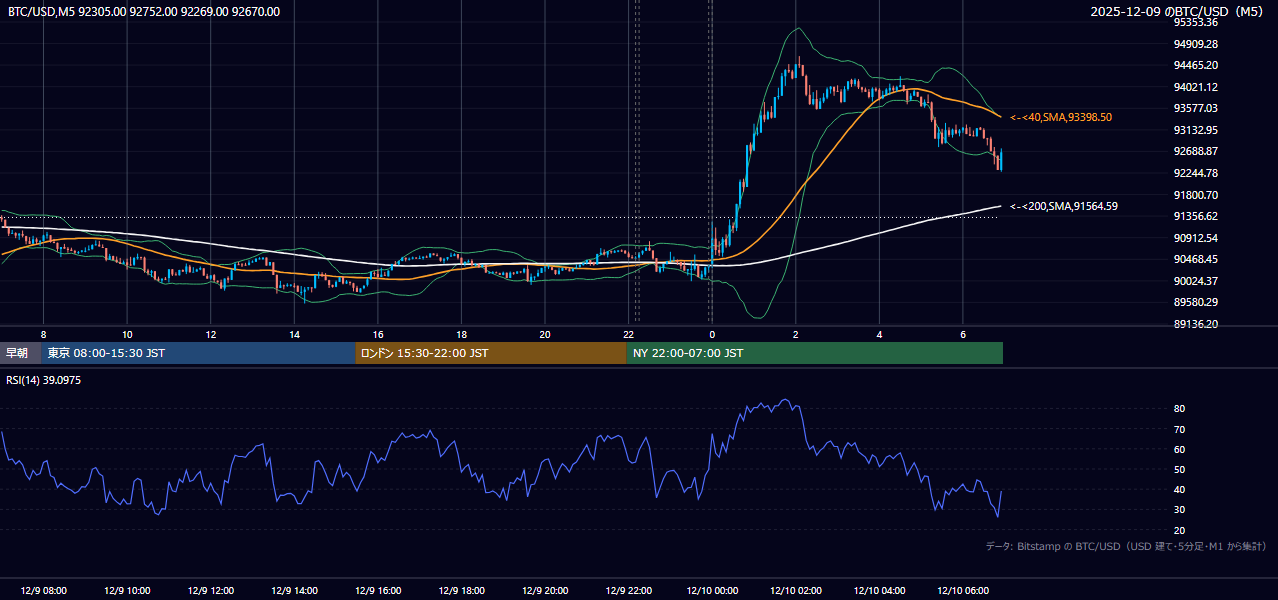Click the RSI axis level 80
The width and height of the screenshot is (1278, 600).
tap(1180, 409)
